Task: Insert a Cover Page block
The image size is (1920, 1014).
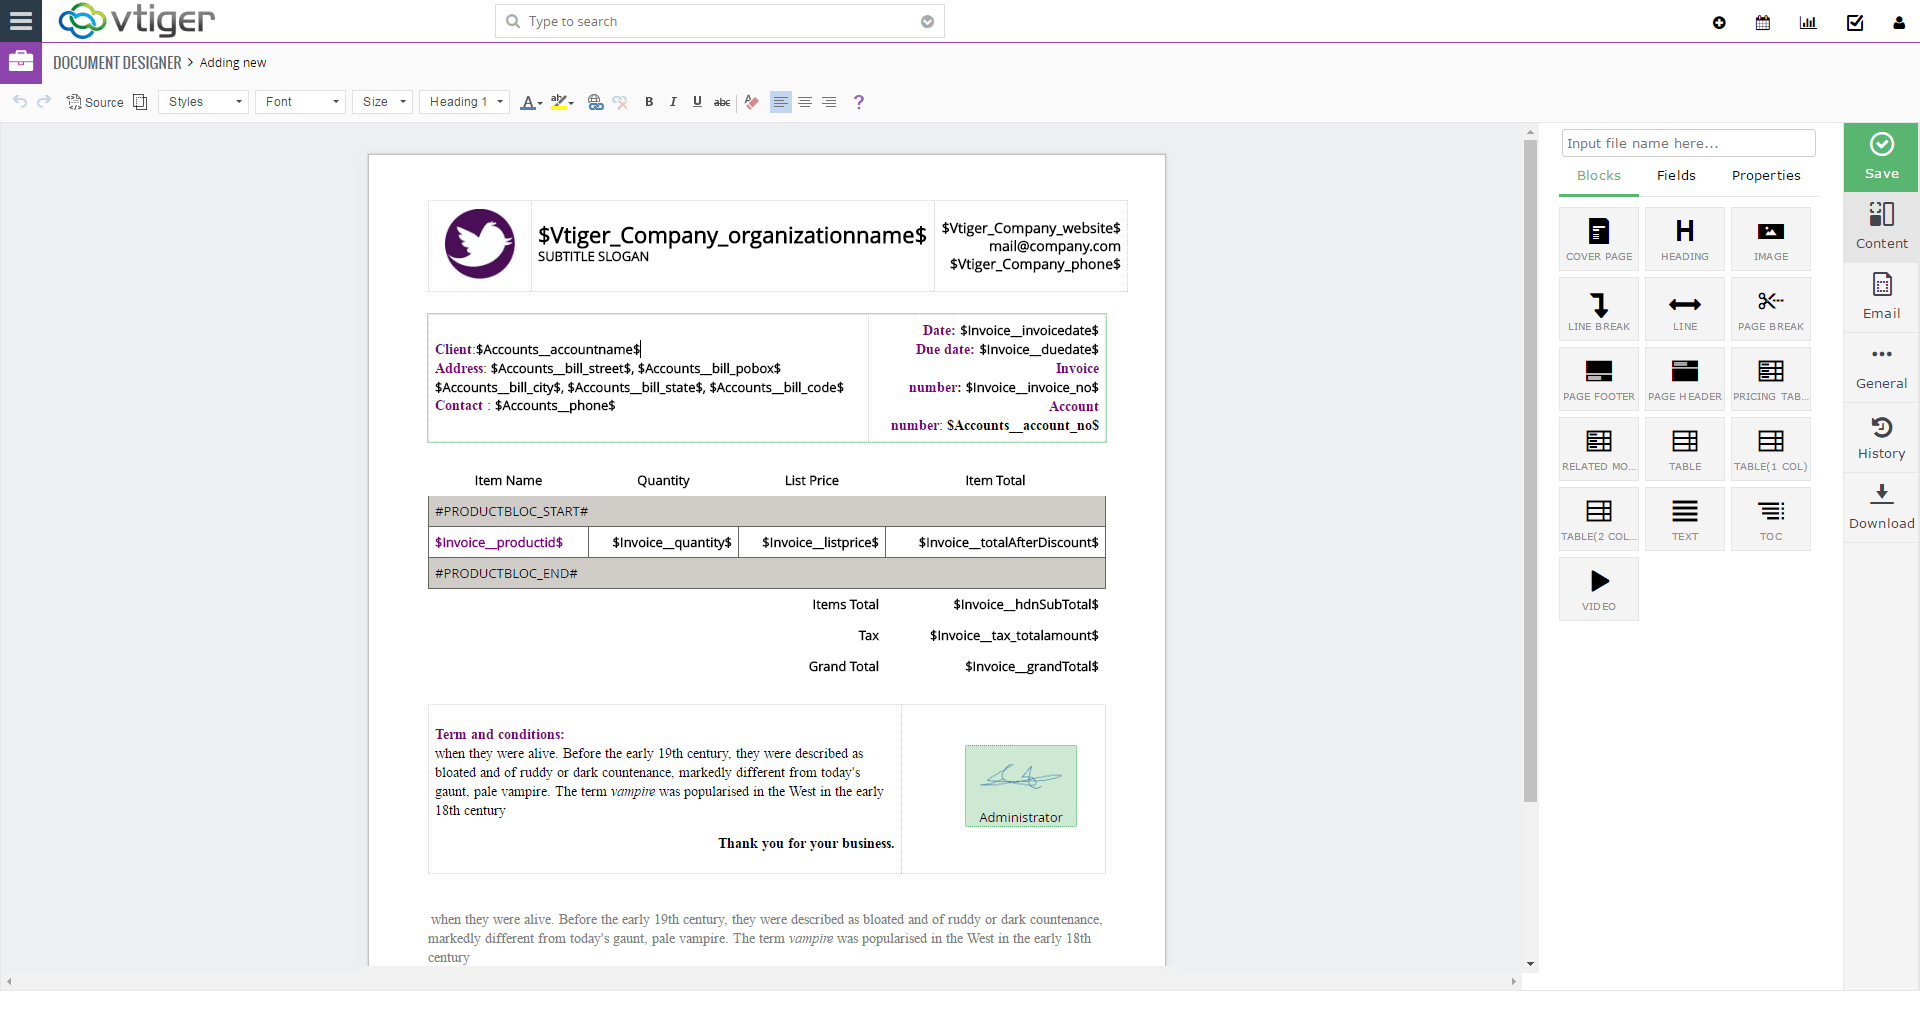Action: 1598,238
